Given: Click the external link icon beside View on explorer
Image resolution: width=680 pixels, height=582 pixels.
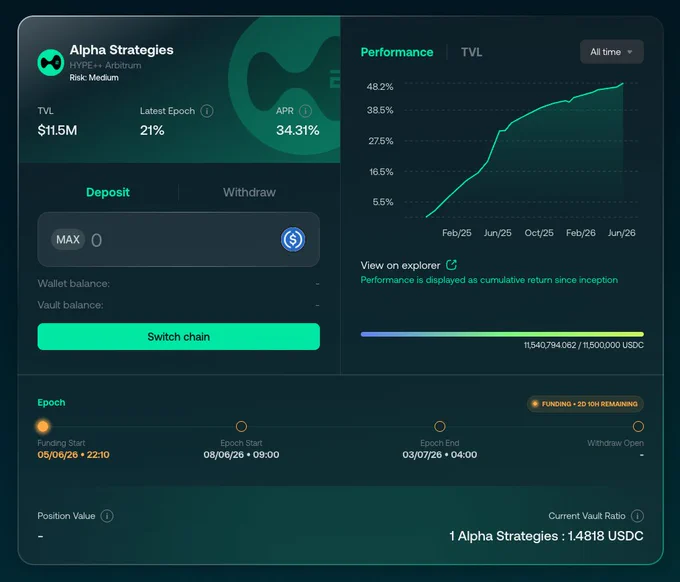Looking at the screenshot, I should point(451,265).
